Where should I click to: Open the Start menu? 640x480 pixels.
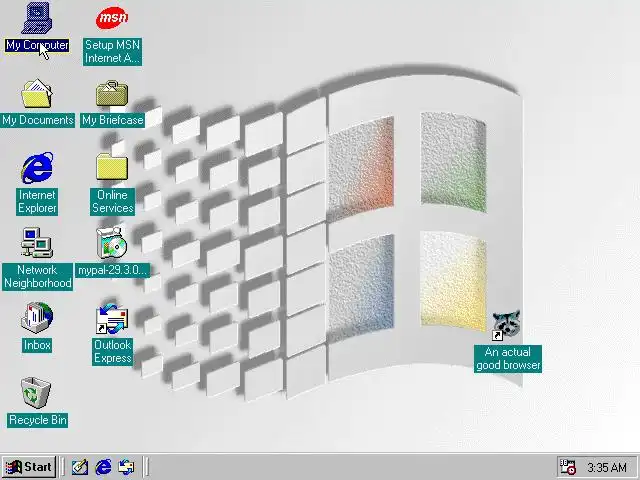tap(29, 467)
